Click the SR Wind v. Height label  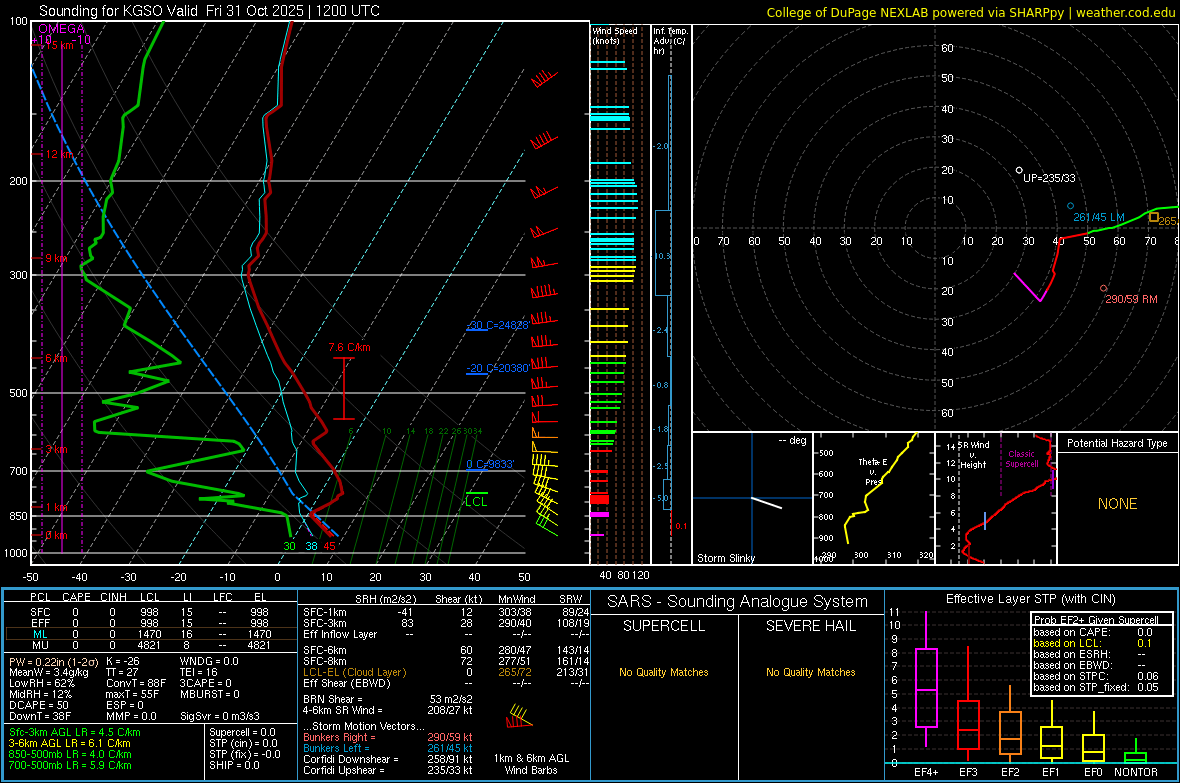point(973,455)
